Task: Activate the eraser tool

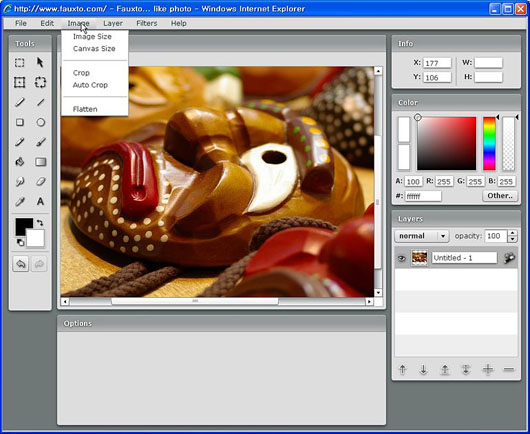Action: pos(41,182)
